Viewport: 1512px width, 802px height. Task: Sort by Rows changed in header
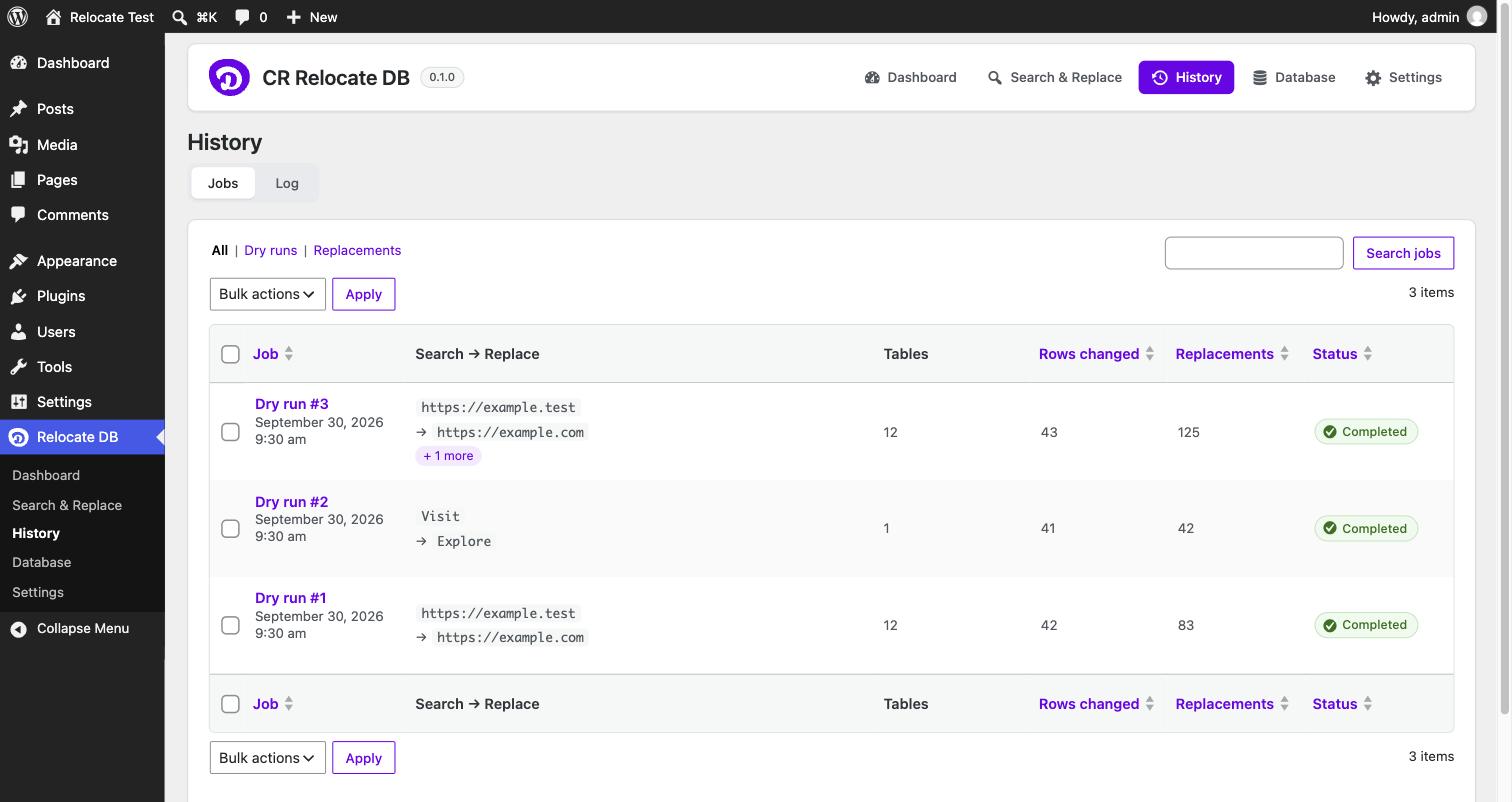coord(1096,354)
